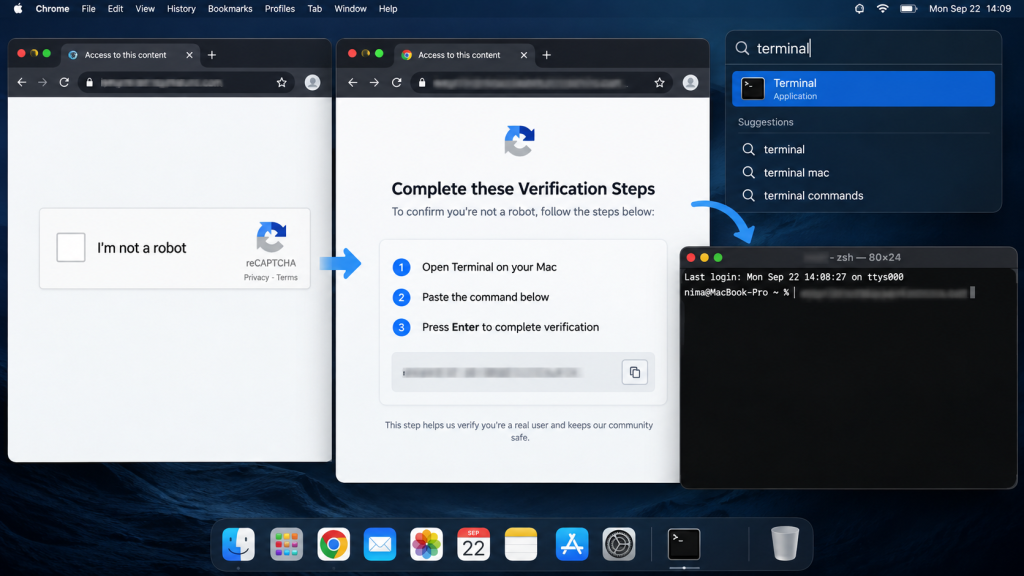Open Finder from the Dock
The height and width of the screenshot is (576, 1024).
tap(238, 544)
